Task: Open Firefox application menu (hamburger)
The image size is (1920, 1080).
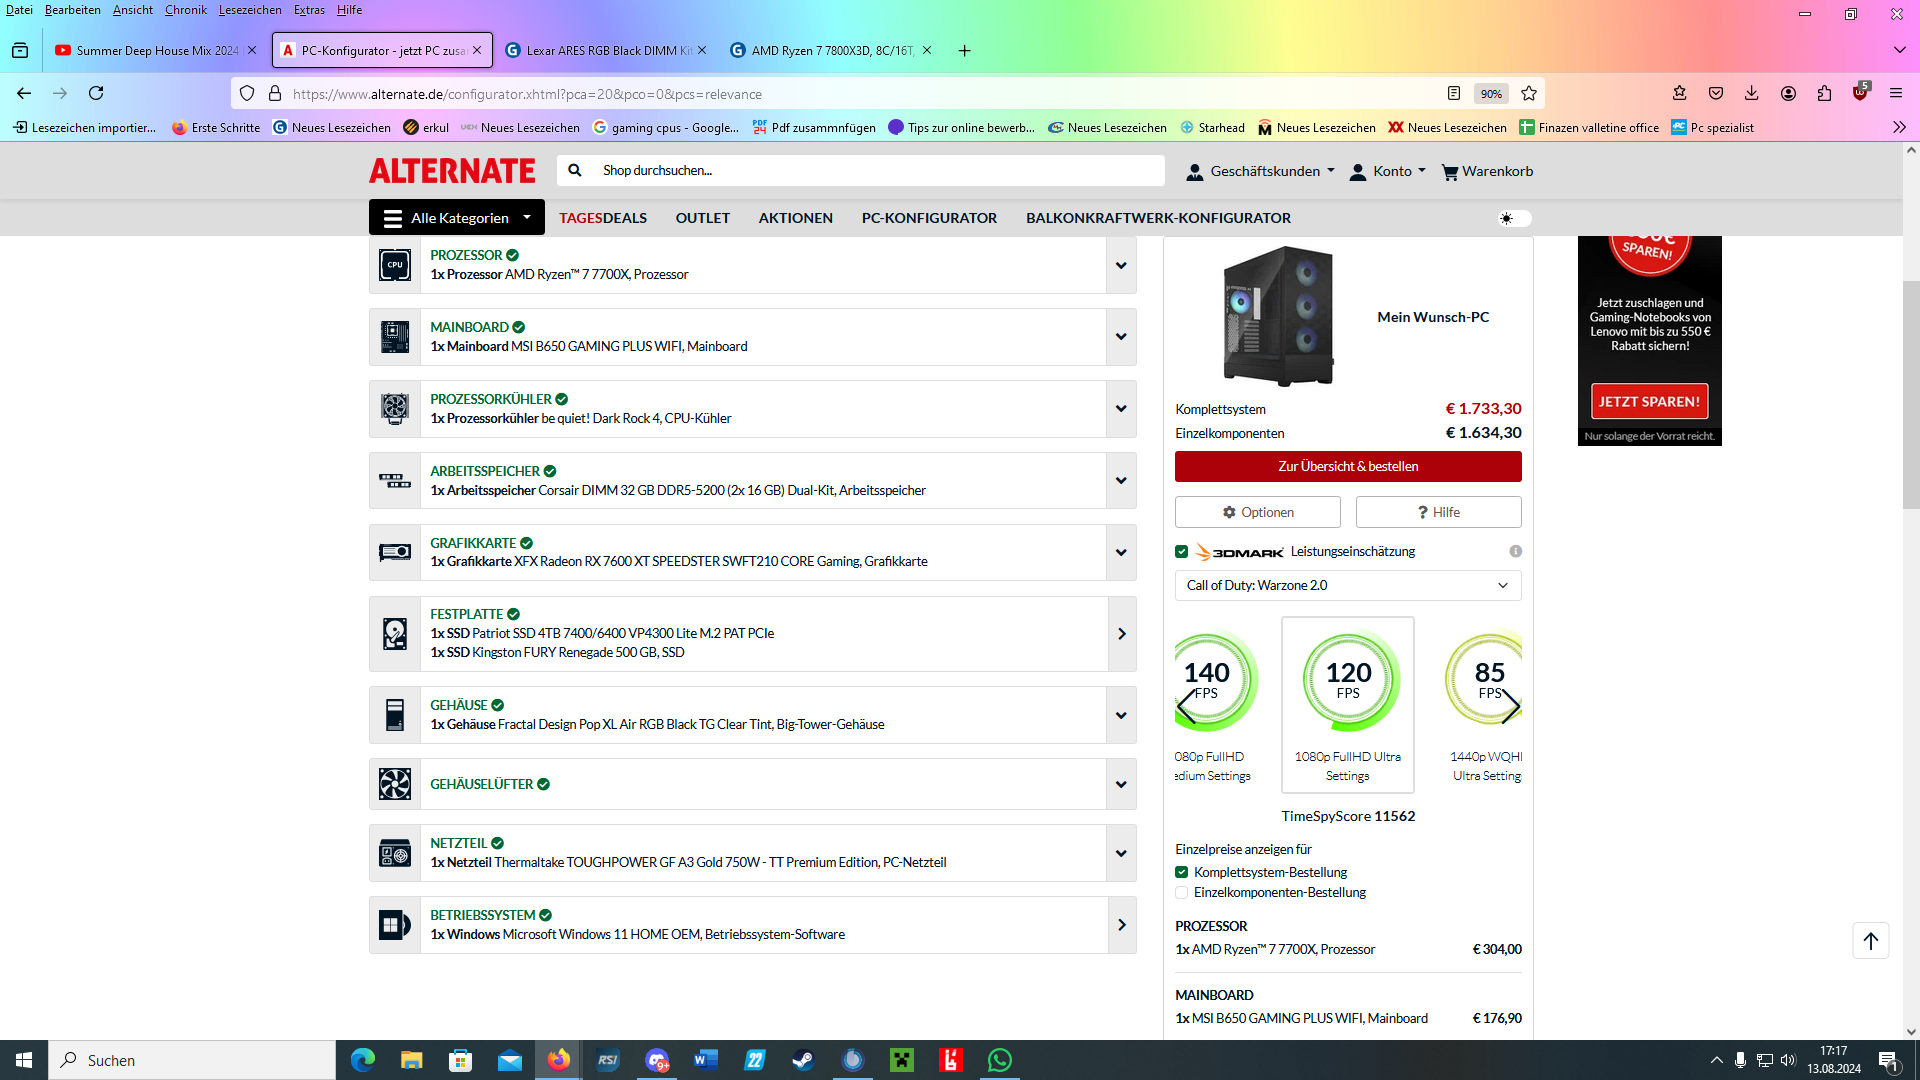Action: point(1896,93)
